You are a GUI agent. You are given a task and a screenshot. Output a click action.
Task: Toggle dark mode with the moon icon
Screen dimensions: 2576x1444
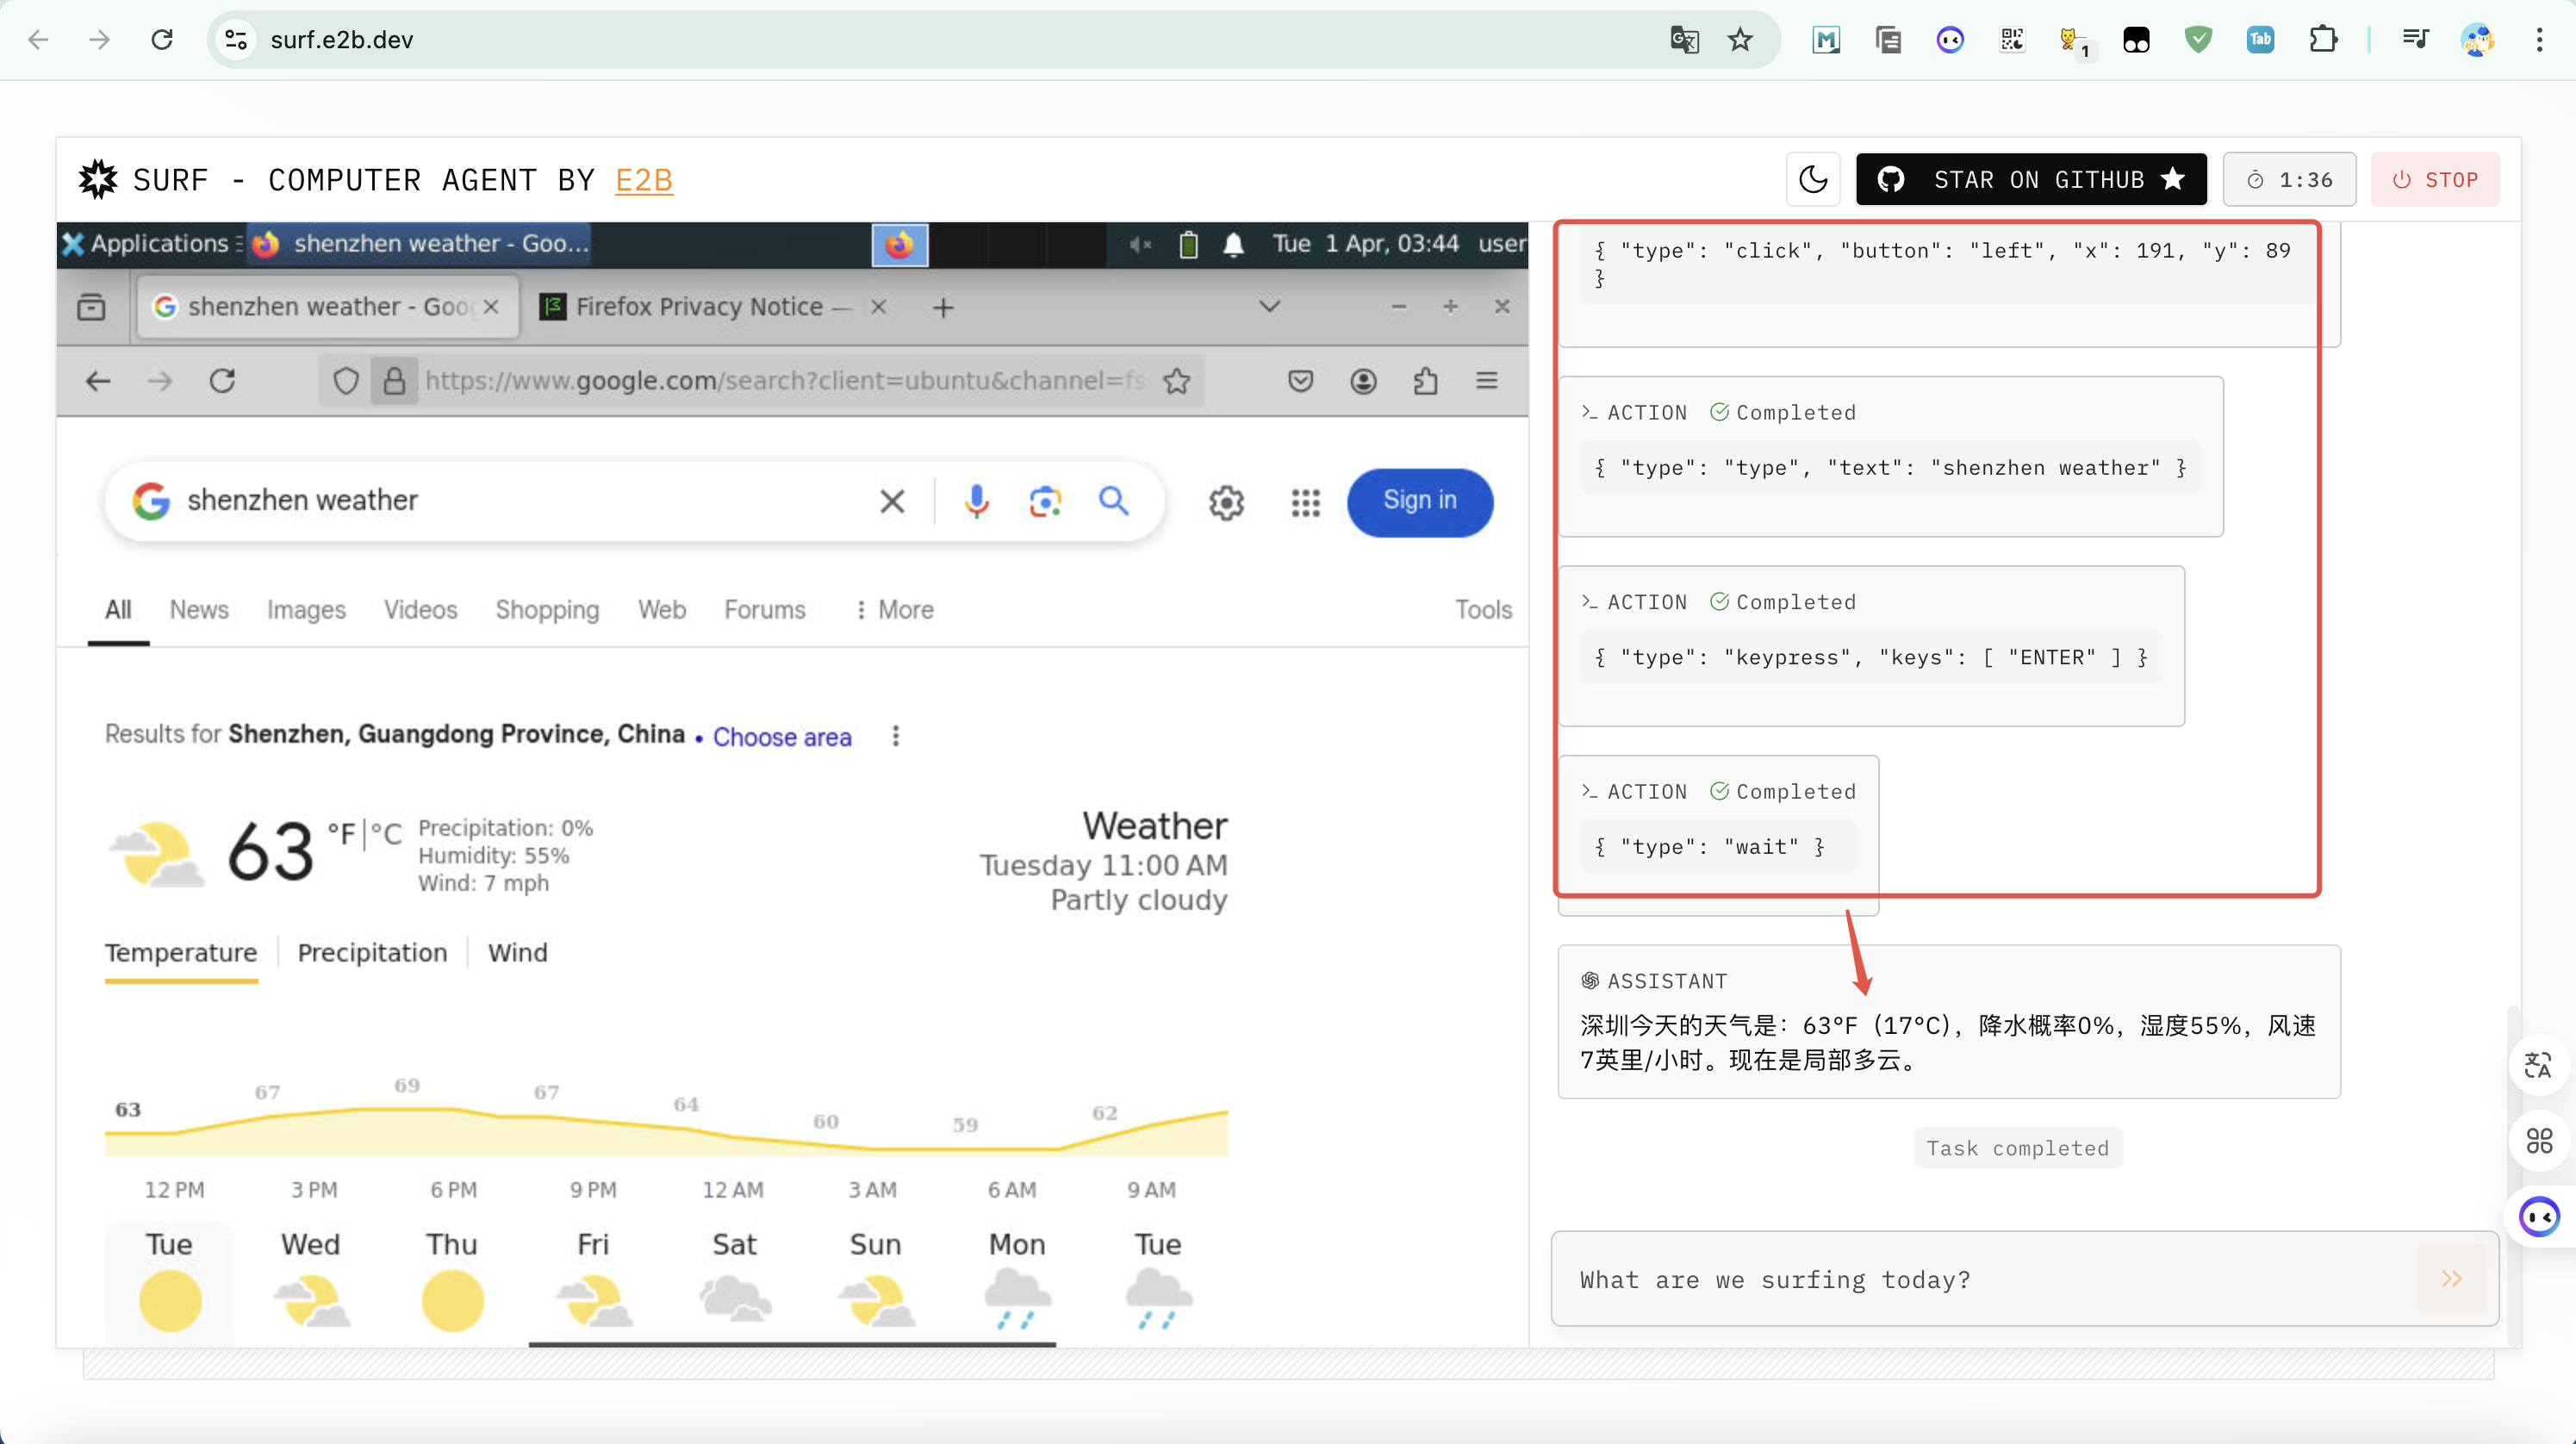[1813, 180]
